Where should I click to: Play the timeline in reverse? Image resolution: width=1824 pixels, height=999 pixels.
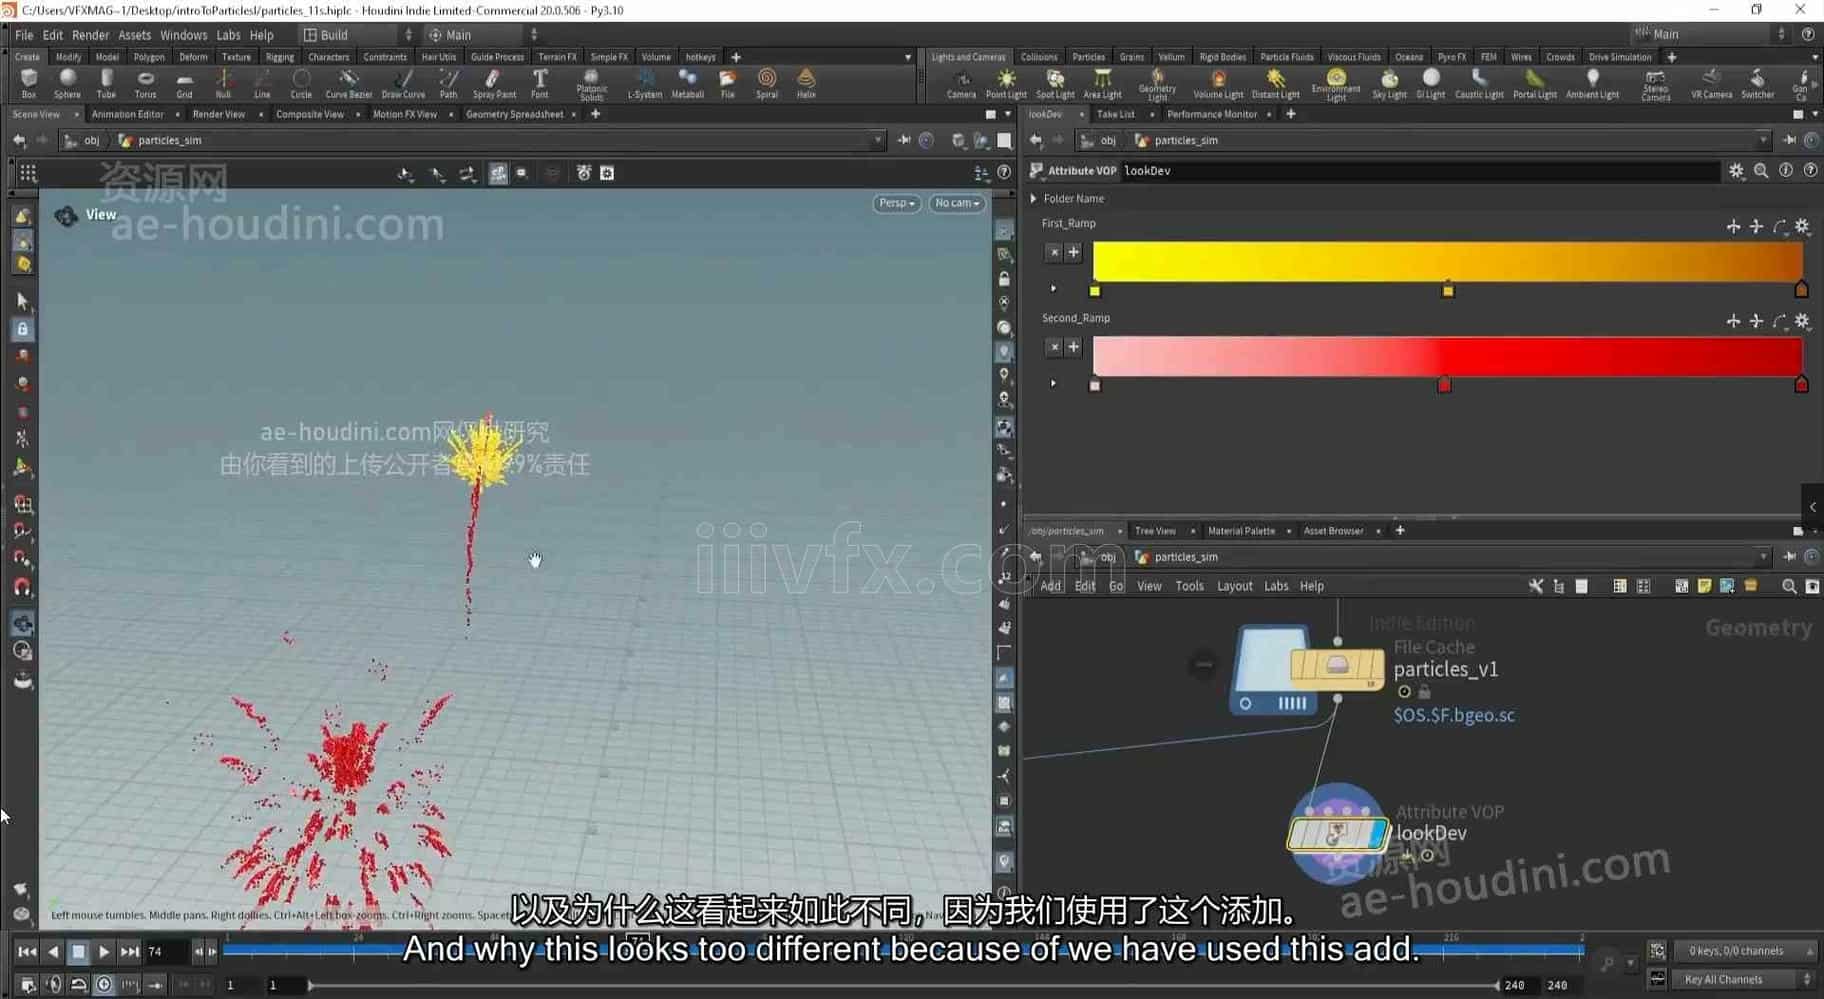(53, 952)
